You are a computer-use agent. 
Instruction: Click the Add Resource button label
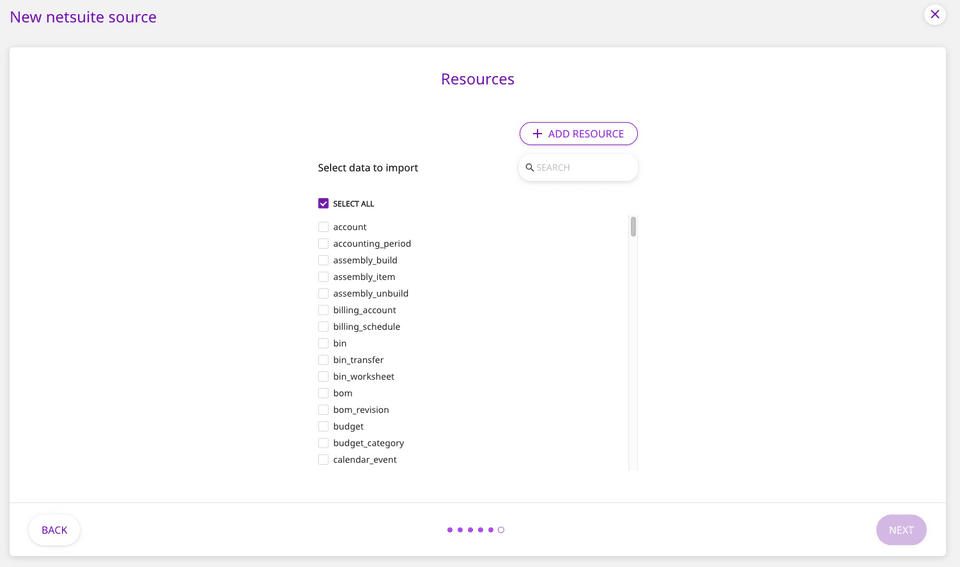coord(585,133)
